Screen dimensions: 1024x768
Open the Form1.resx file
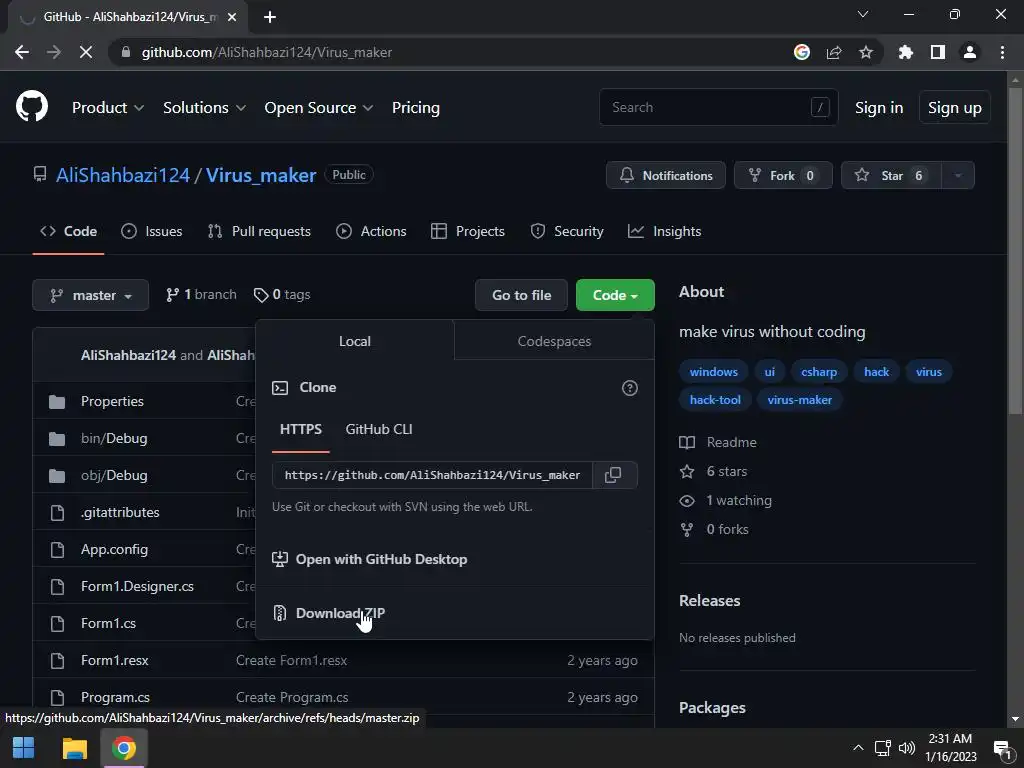115,660
